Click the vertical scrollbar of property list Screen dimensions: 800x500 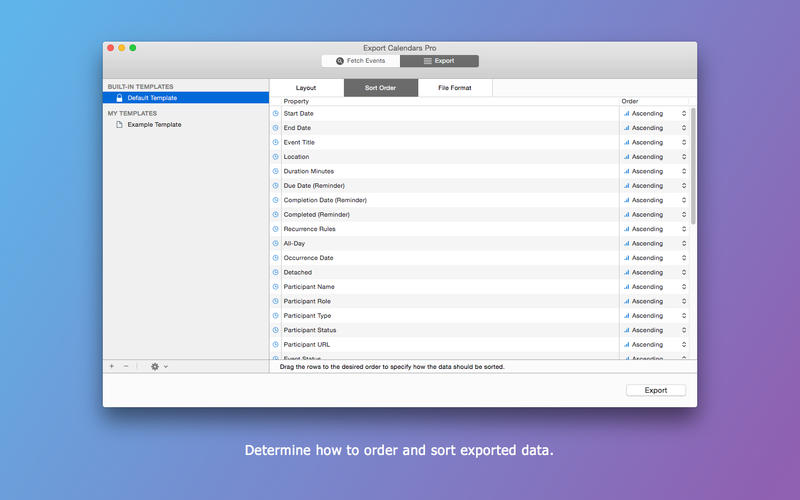(693, 166)
